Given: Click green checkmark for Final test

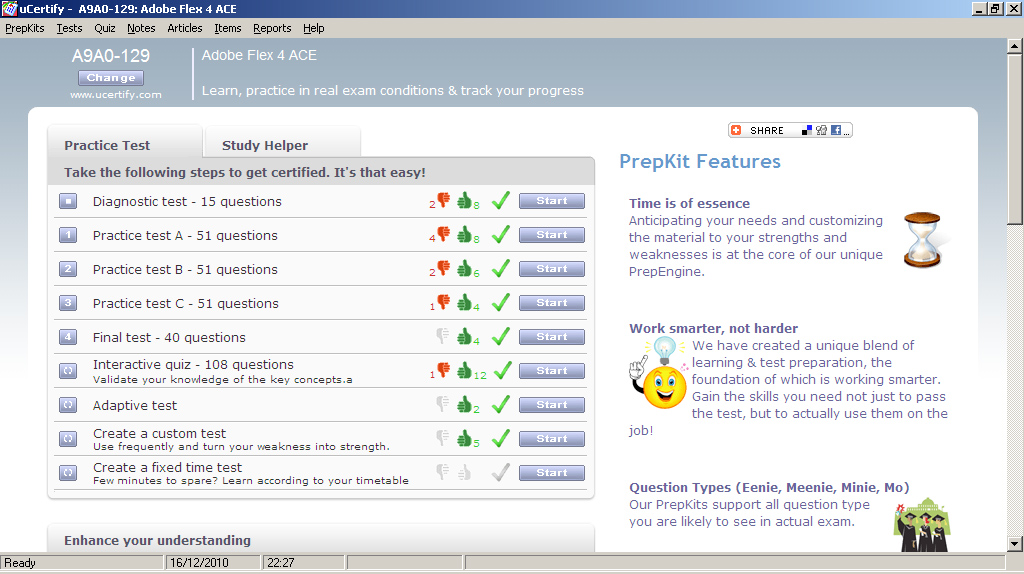Looking at the screenshot, I should (x=501, y=336).
